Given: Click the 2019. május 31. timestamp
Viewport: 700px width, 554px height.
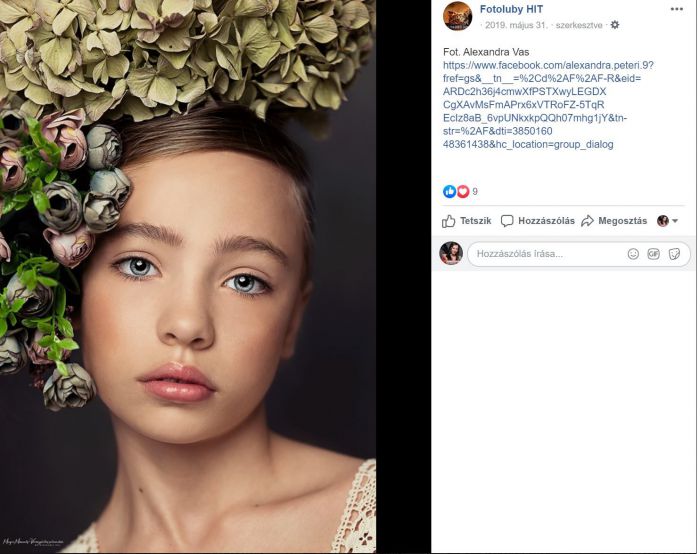Looking at the screenshot, I should (516, 25).
